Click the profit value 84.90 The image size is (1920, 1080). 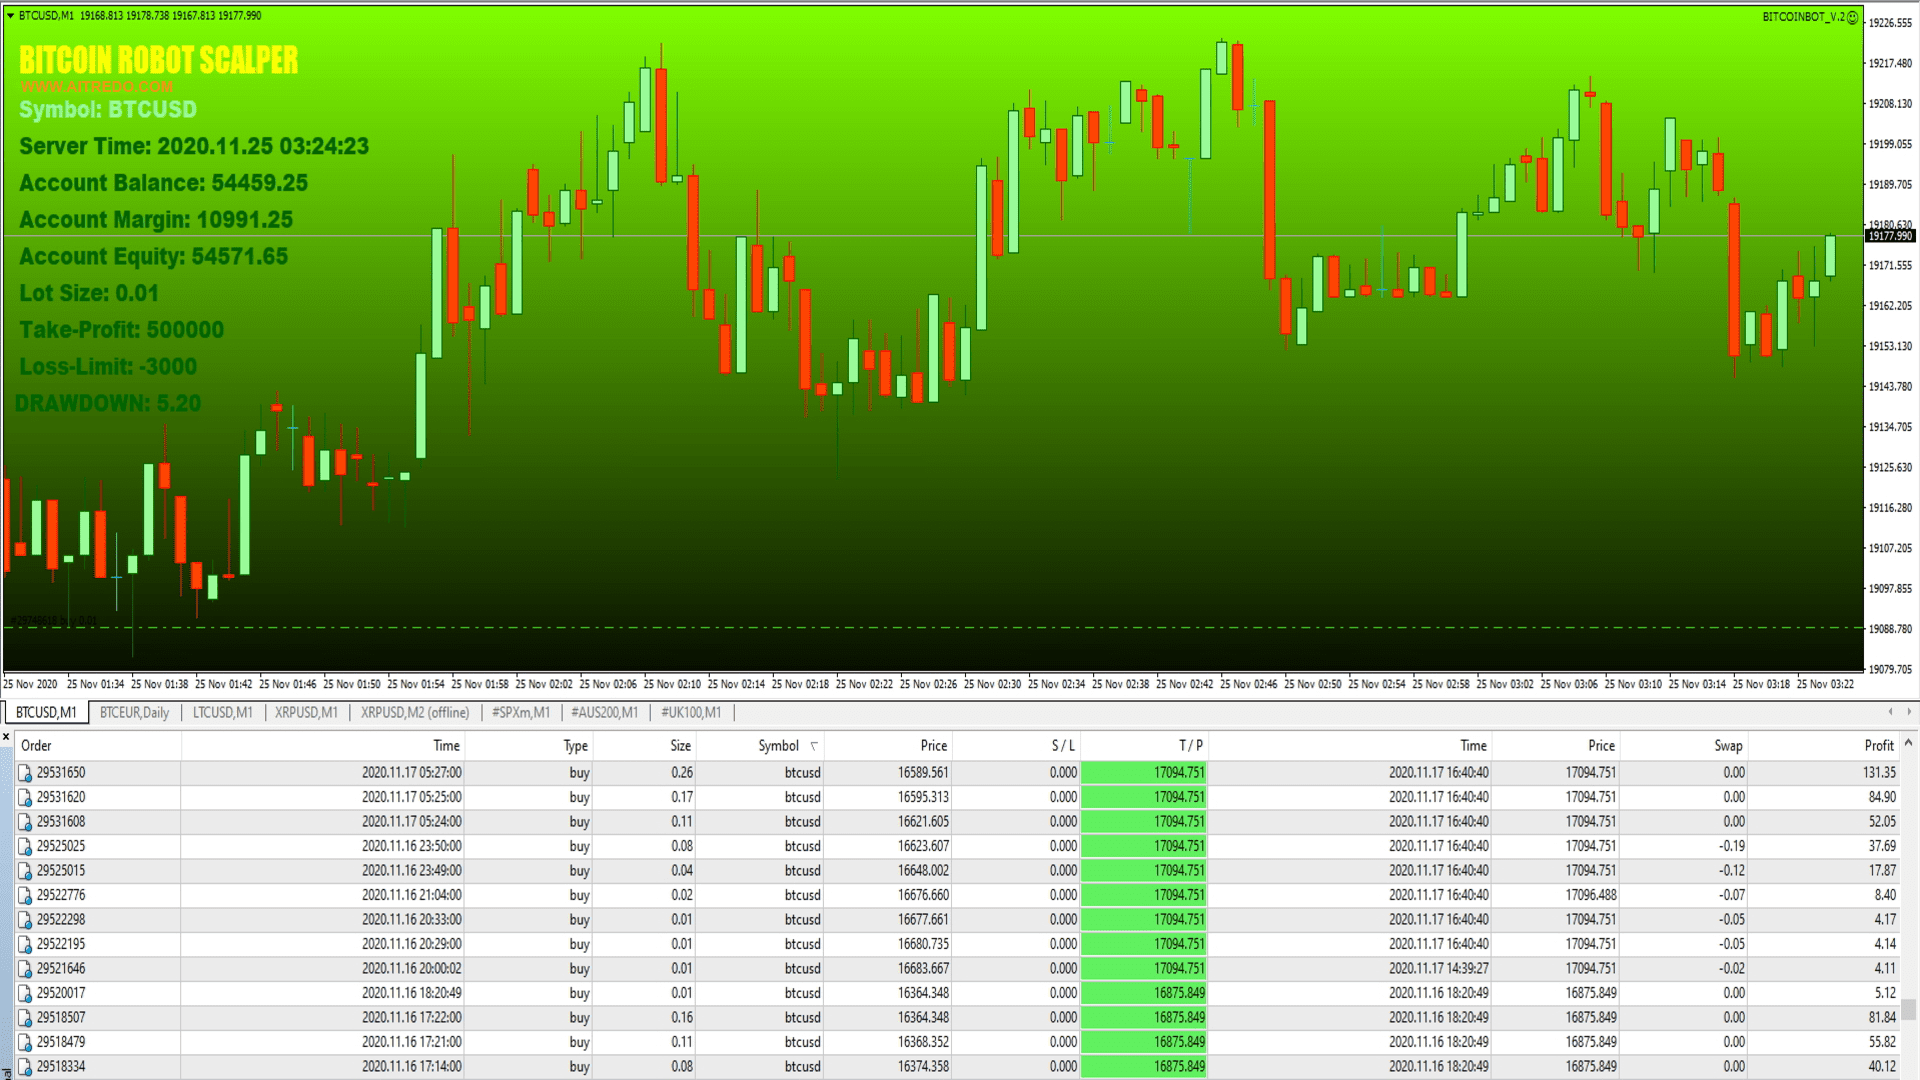click(x=1882, y=797)
